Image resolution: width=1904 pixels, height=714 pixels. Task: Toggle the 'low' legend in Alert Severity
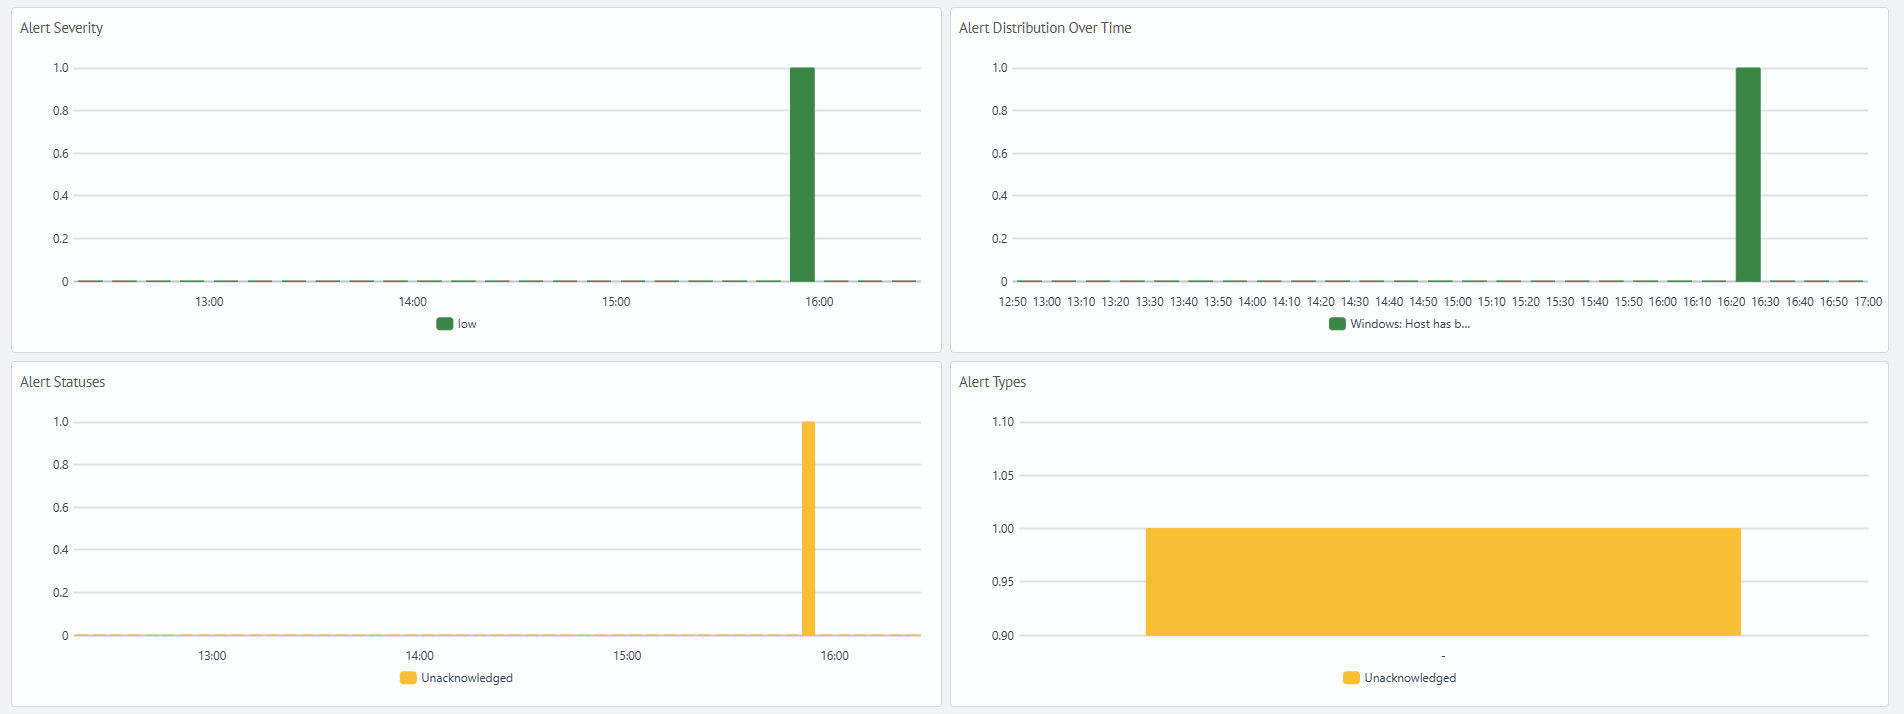(x=457, y=324)
